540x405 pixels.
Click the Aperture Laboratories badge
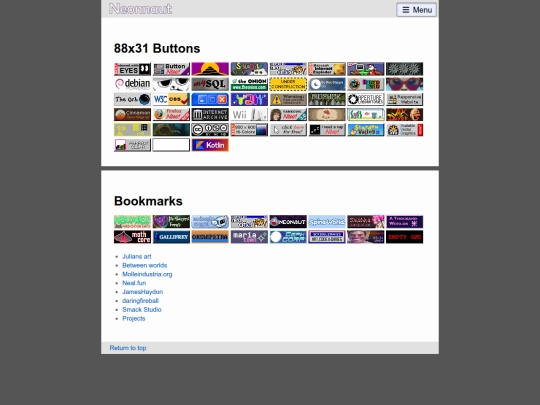point(366,100)
